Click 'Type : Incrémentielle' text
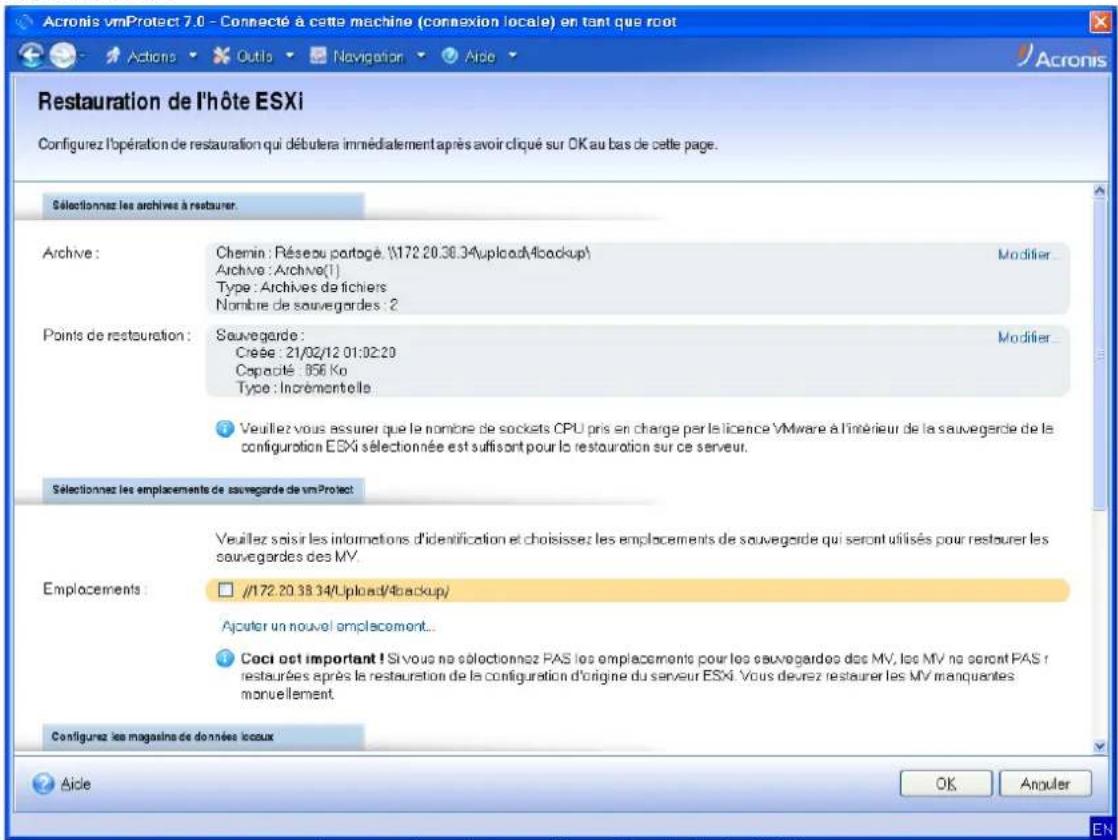This screenshot has width=1118, height=840. (x=303, y=388)
